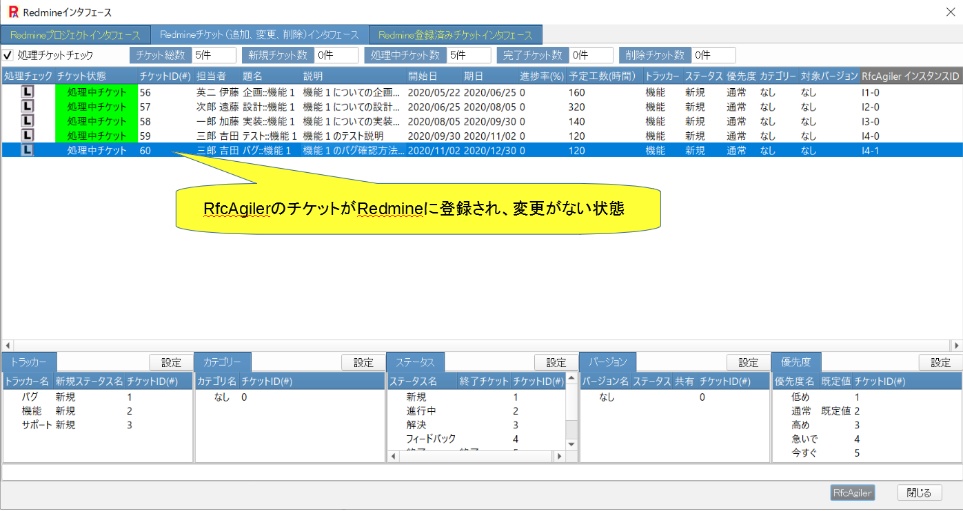Click 設定 button in トラッカー panel
The height and width of the screenshot is (511, 963).
(x=171, y=362)
